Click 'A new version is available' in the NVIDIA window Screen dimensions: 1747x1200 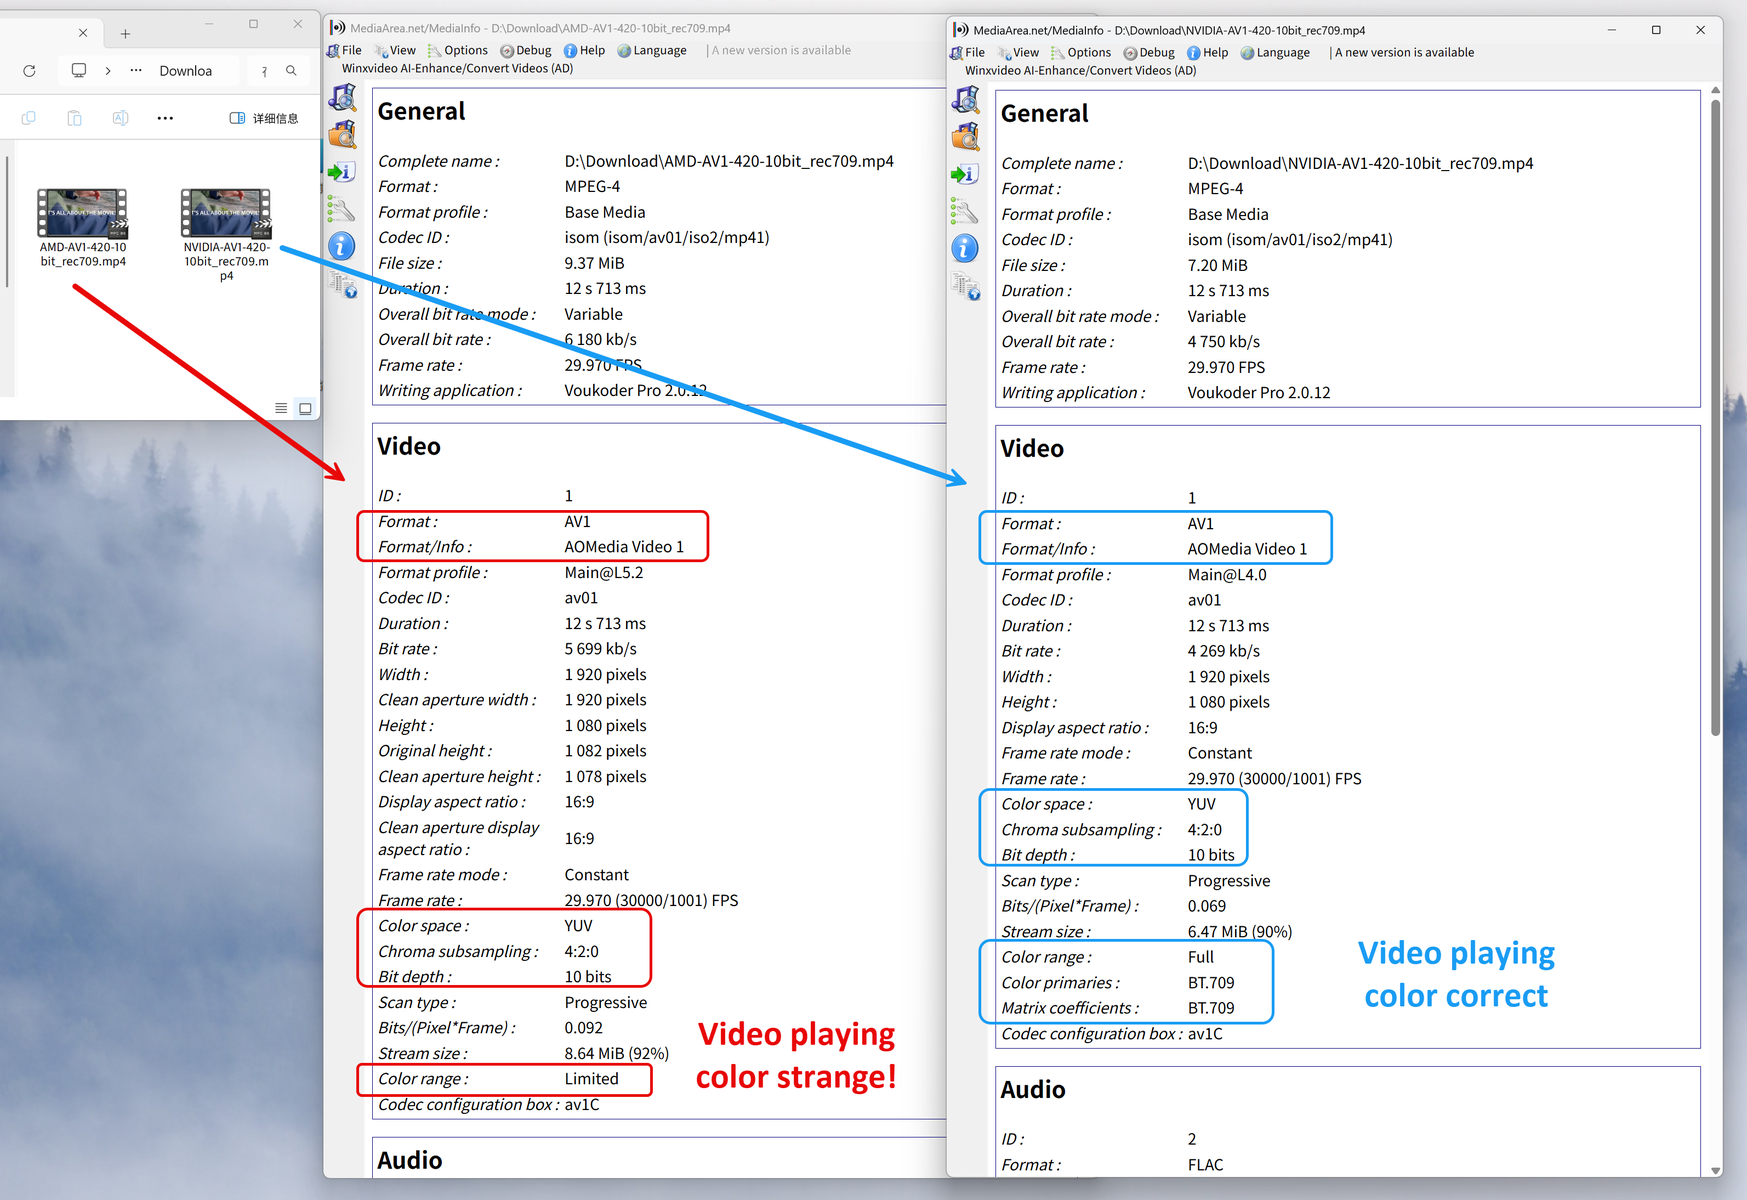coord(1404,53)
